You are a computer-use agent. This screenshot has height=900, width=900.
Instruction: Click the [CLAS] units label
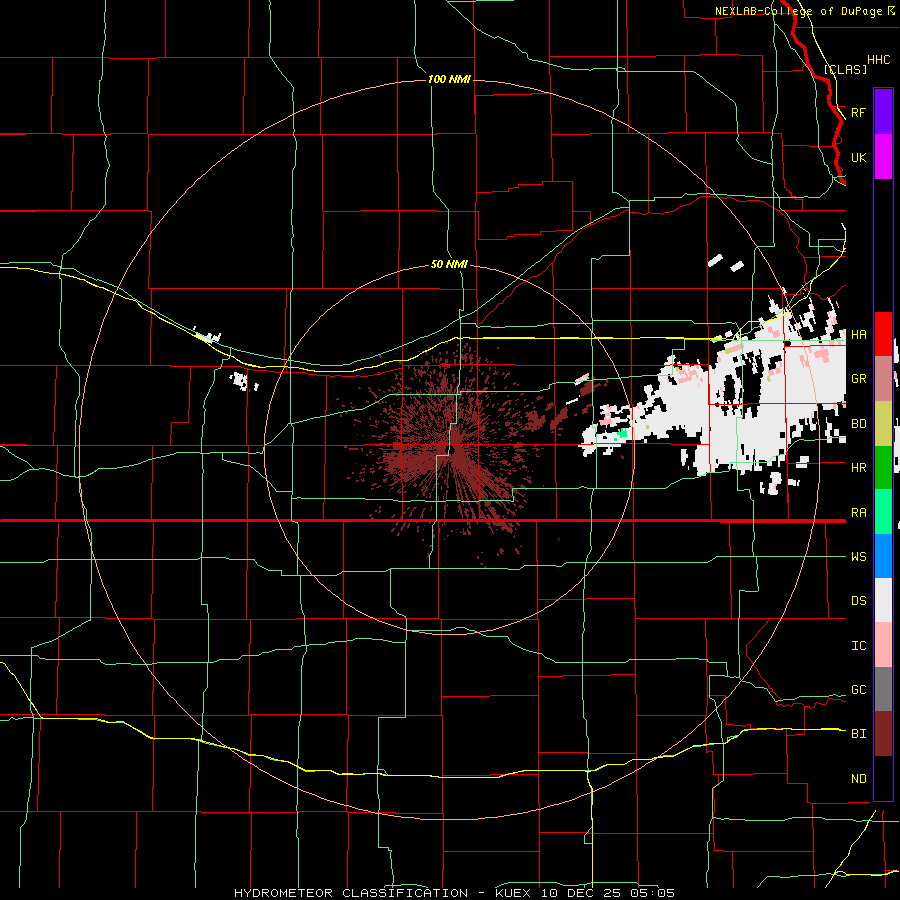pyautogui.click(x=845, y=69)
